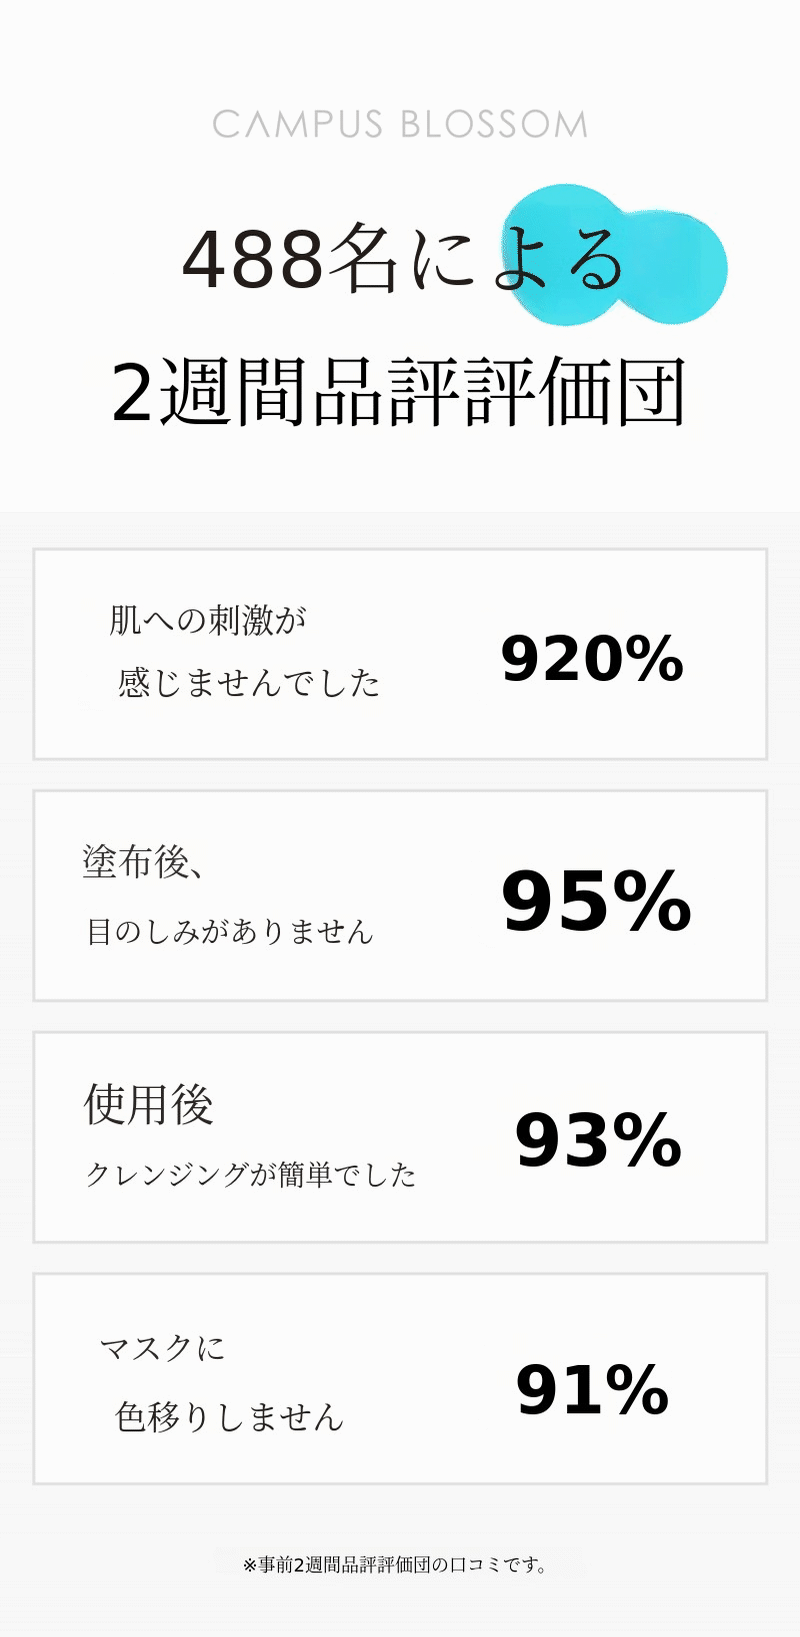Click the 使用後 label
800x1637 pixels.
[x=149, y=1104]
